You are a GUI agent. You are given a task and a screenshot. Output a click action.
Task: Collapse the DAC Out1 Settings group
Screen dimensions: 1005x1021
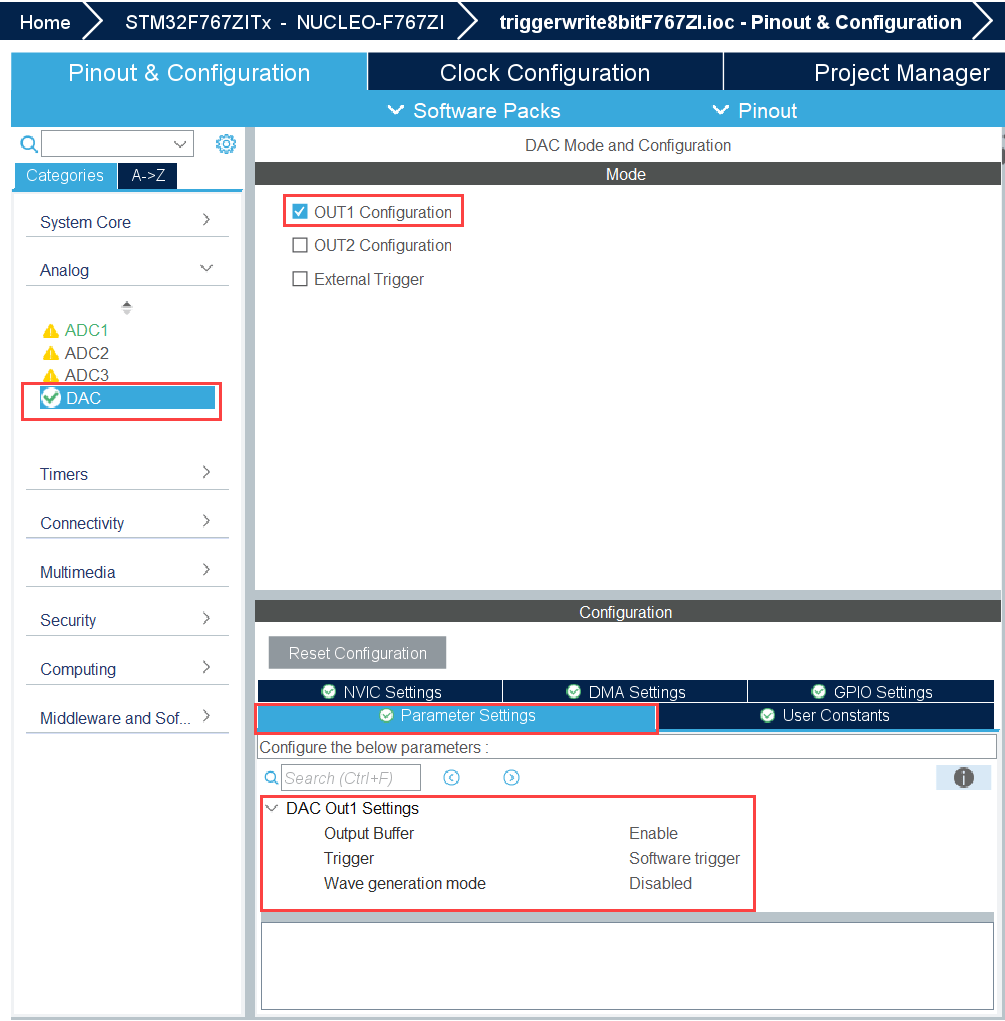click(272, 808)
